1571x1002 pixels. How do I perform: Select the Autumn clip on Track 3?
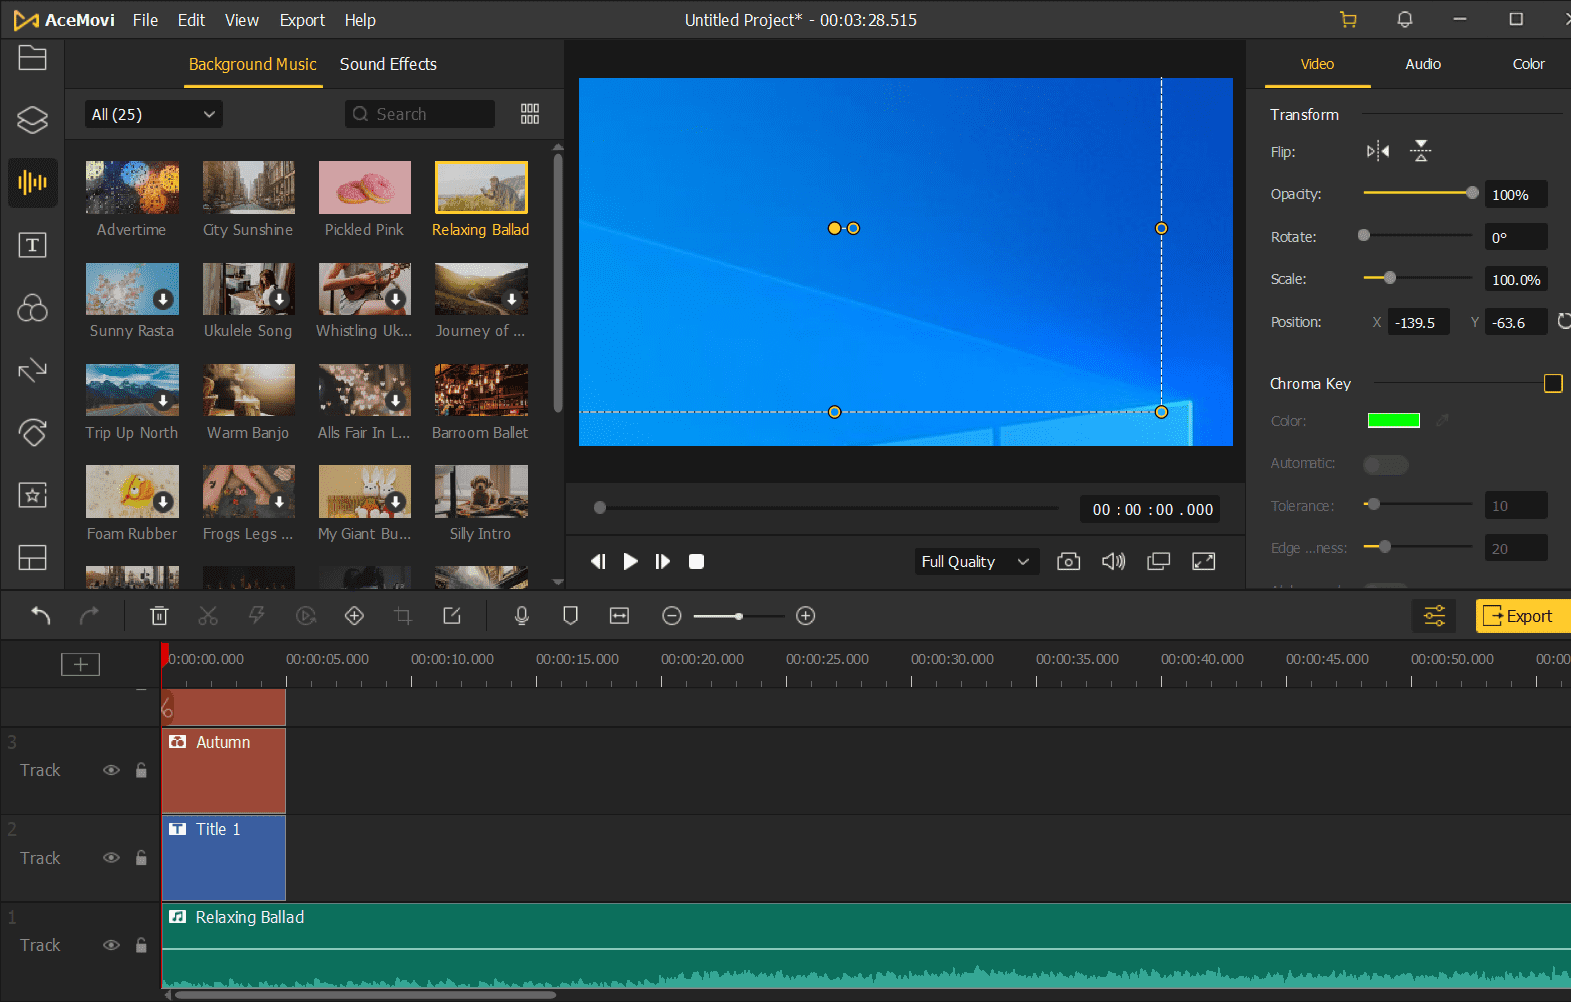[224, 770]
